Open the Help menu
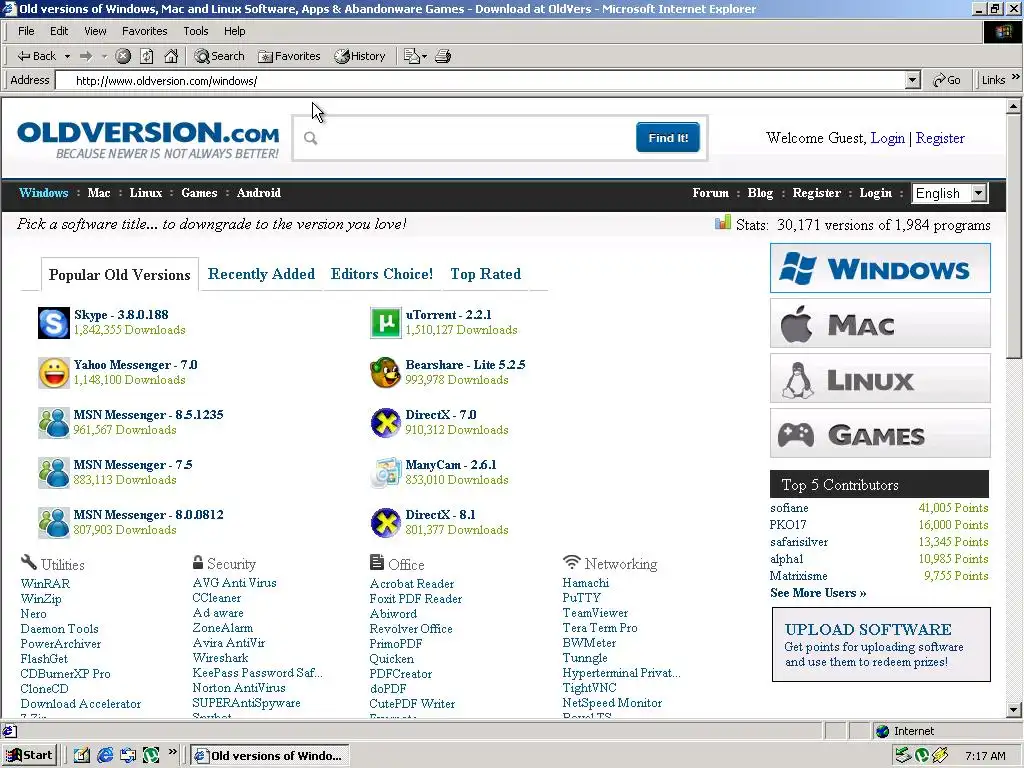 [234, 31]
